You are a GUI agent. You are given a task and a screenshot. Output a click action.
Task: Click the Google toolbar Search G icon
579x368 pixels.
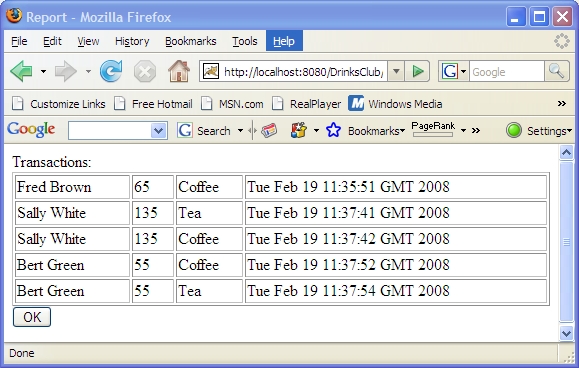click(185, 130)
